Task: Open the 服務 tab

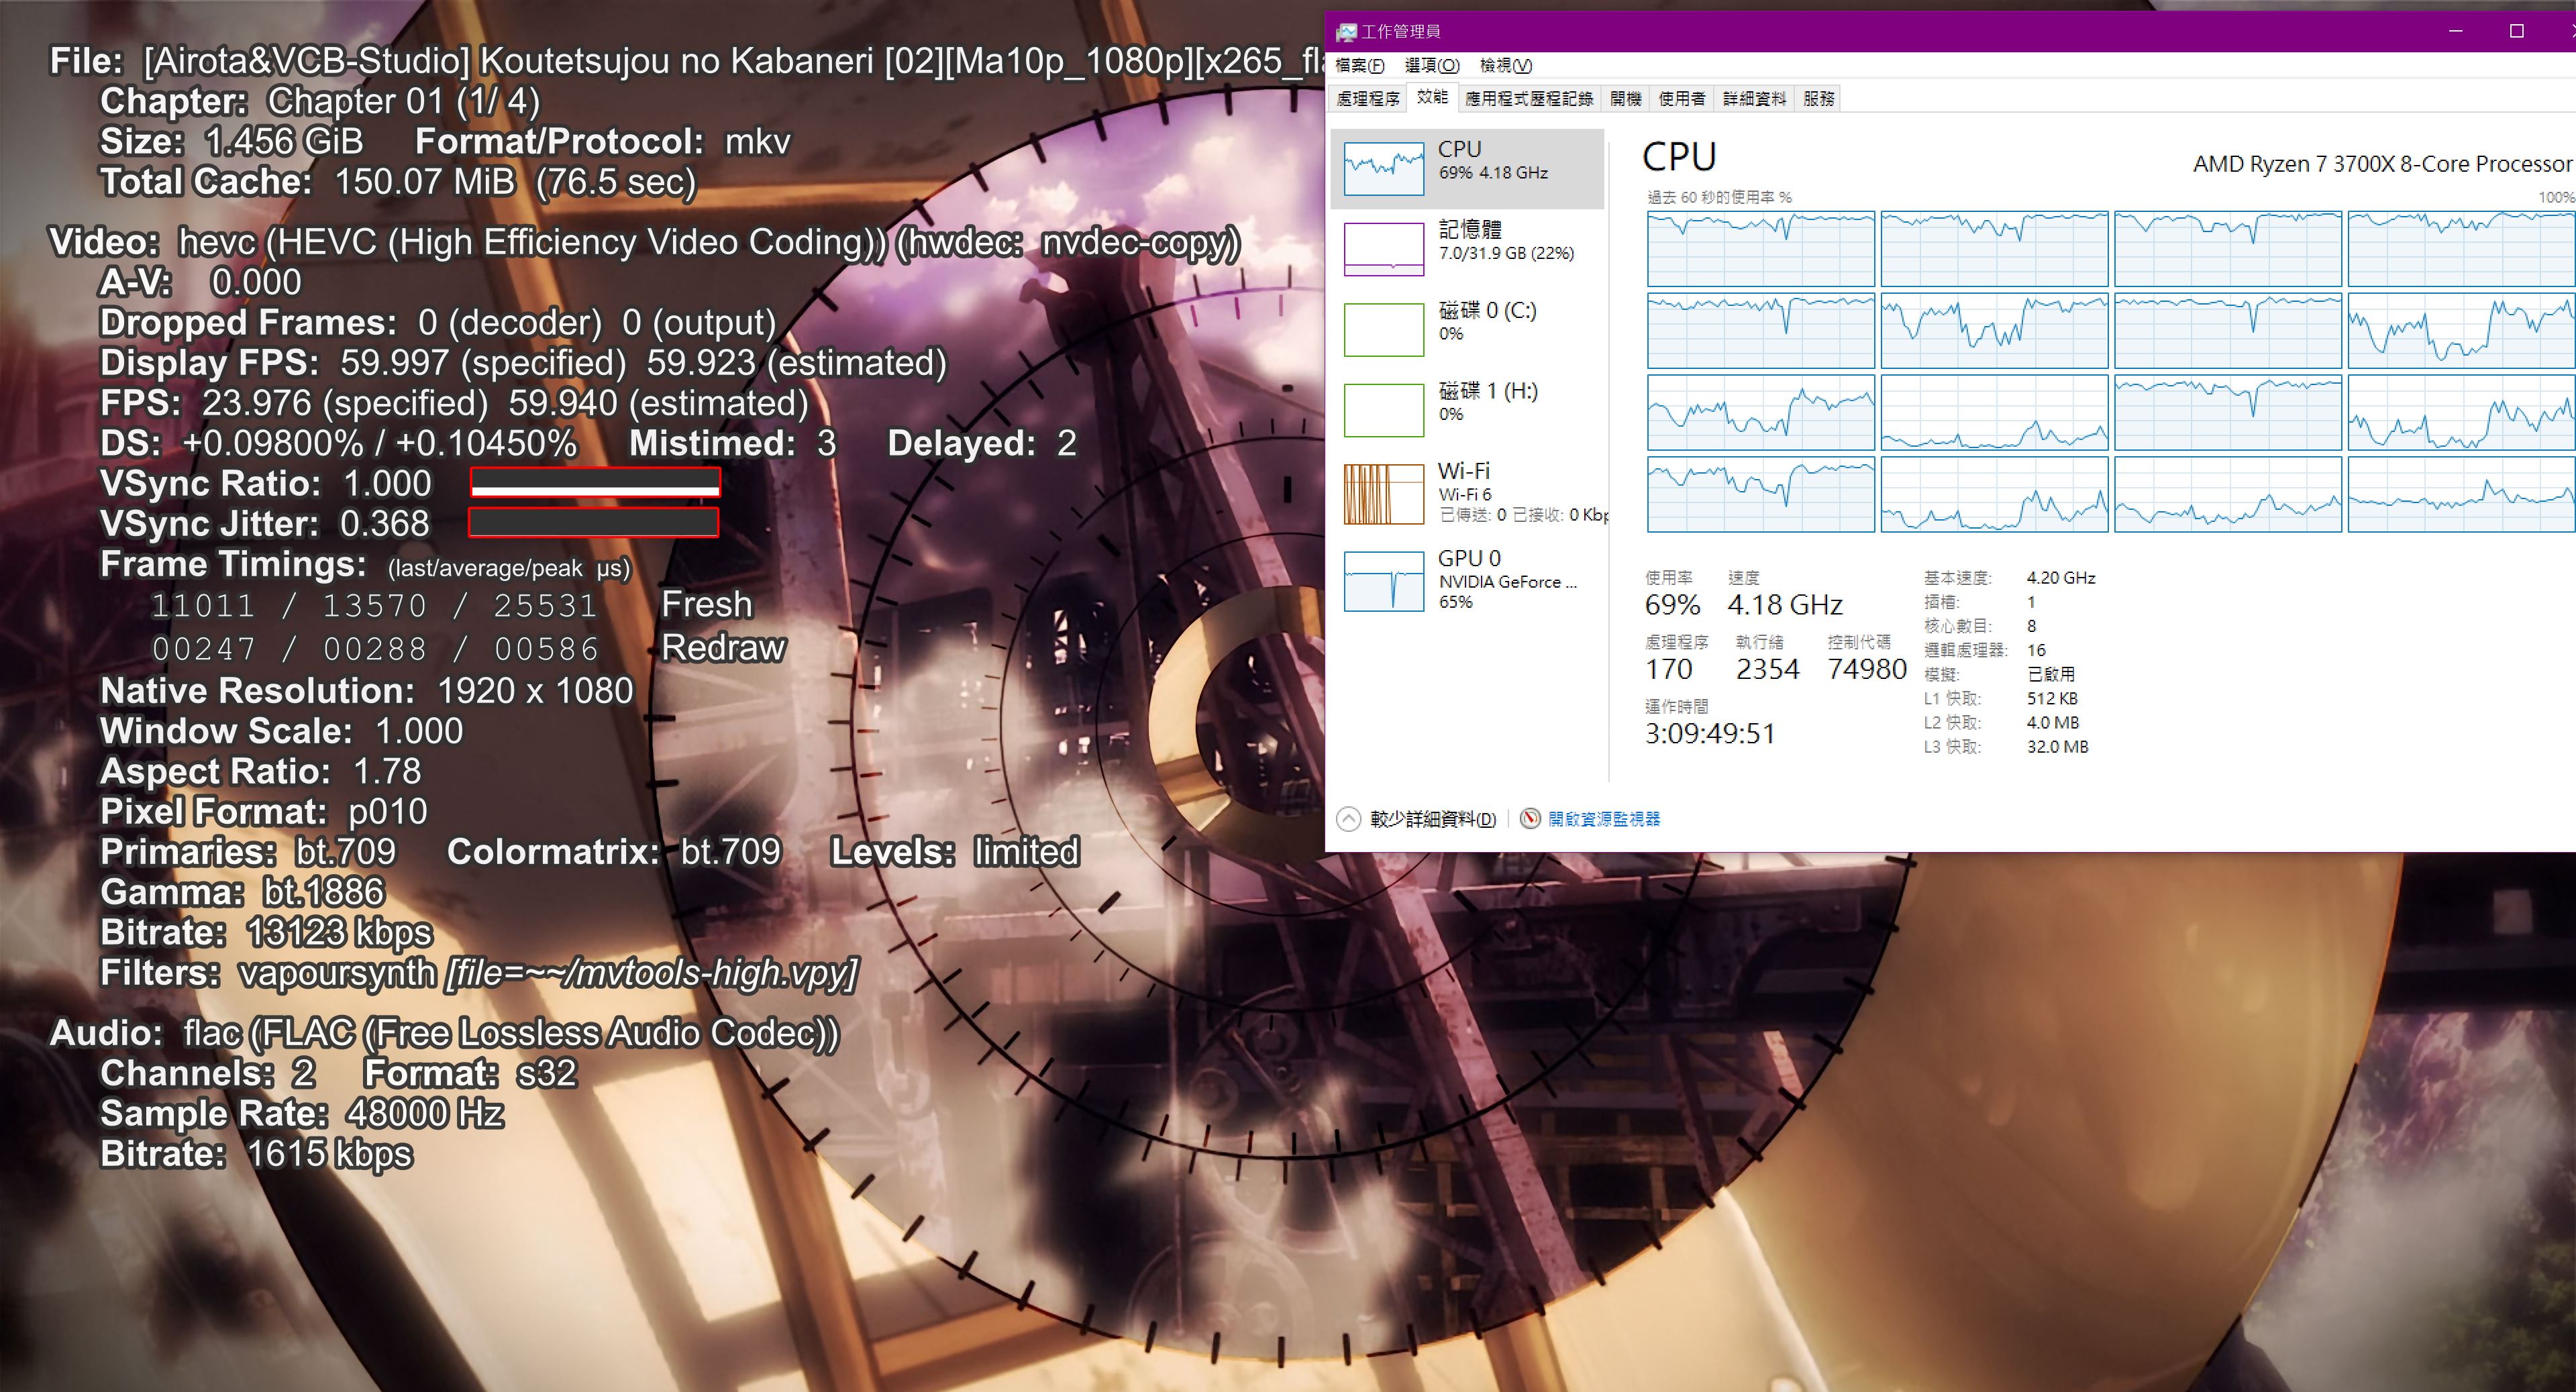Action: coord(1819,99)
